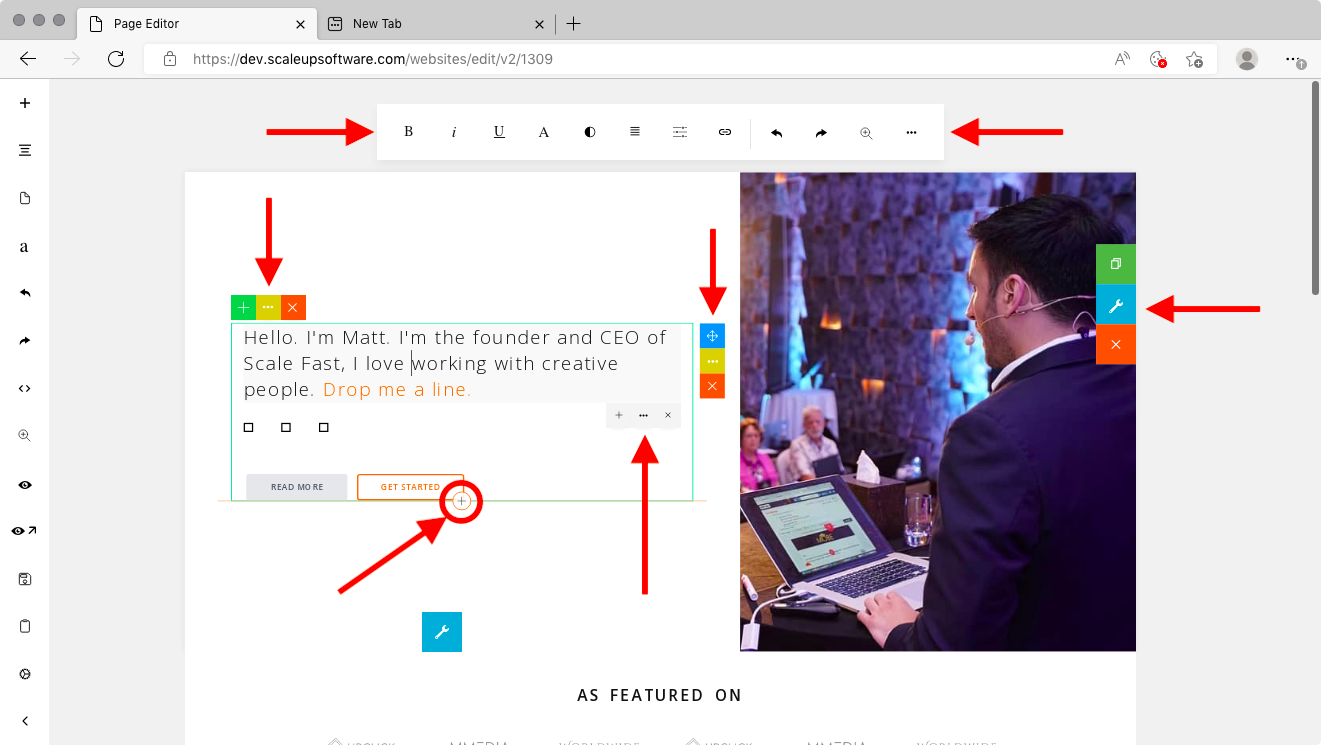Open the yellow dots menu beside text column
1321x745 pixels.
712,361
